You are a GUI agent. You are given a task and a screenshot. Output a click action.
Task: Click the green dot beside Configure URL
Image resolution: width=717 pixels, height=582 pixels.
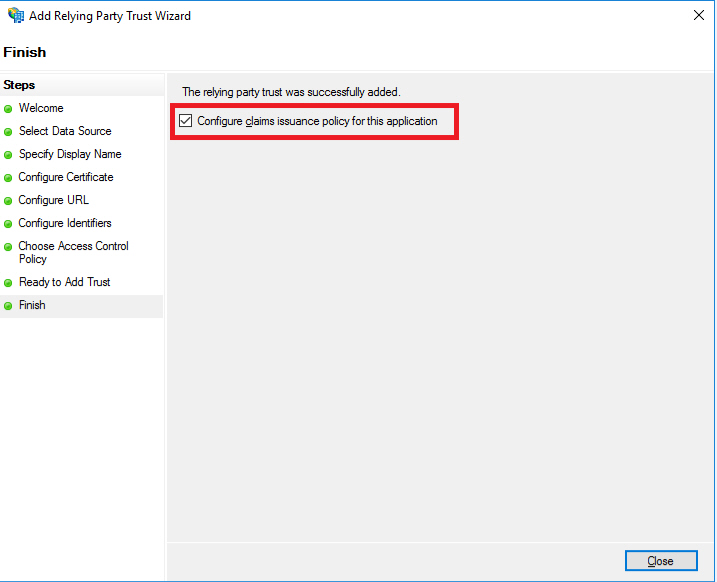[x=8, y=201]
